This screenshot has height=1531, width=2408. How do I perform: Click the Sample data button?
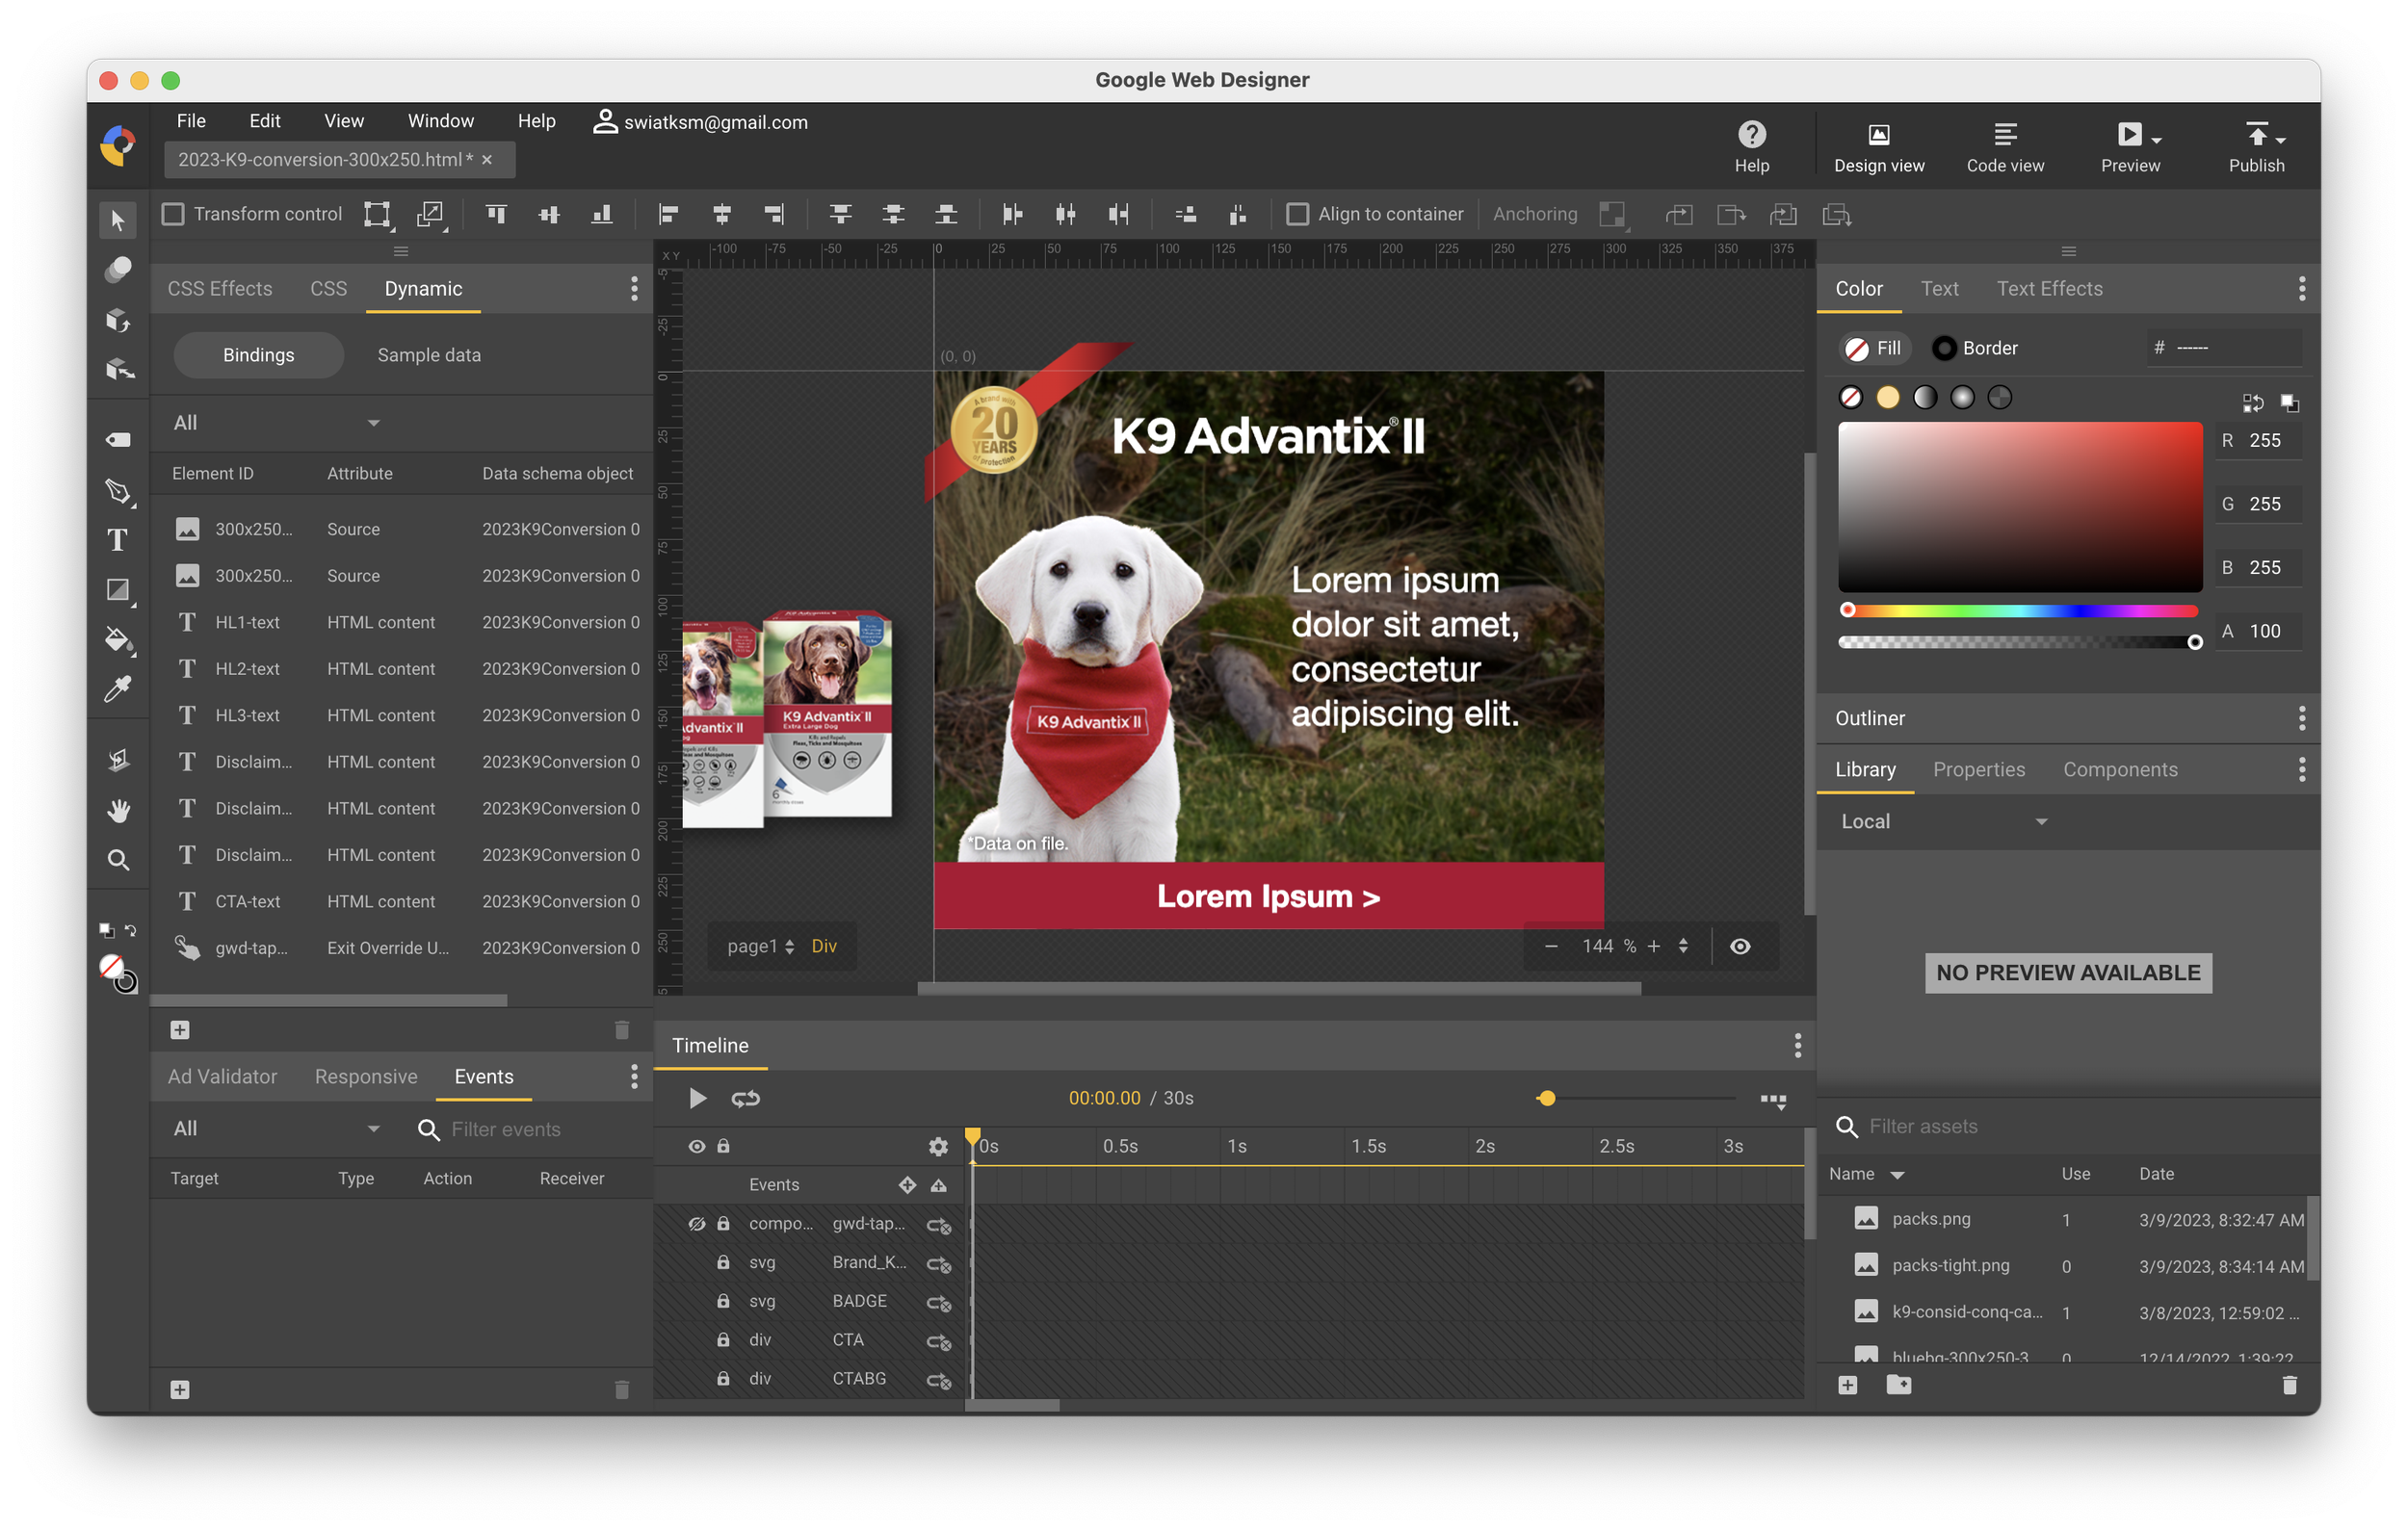point(429,355)
